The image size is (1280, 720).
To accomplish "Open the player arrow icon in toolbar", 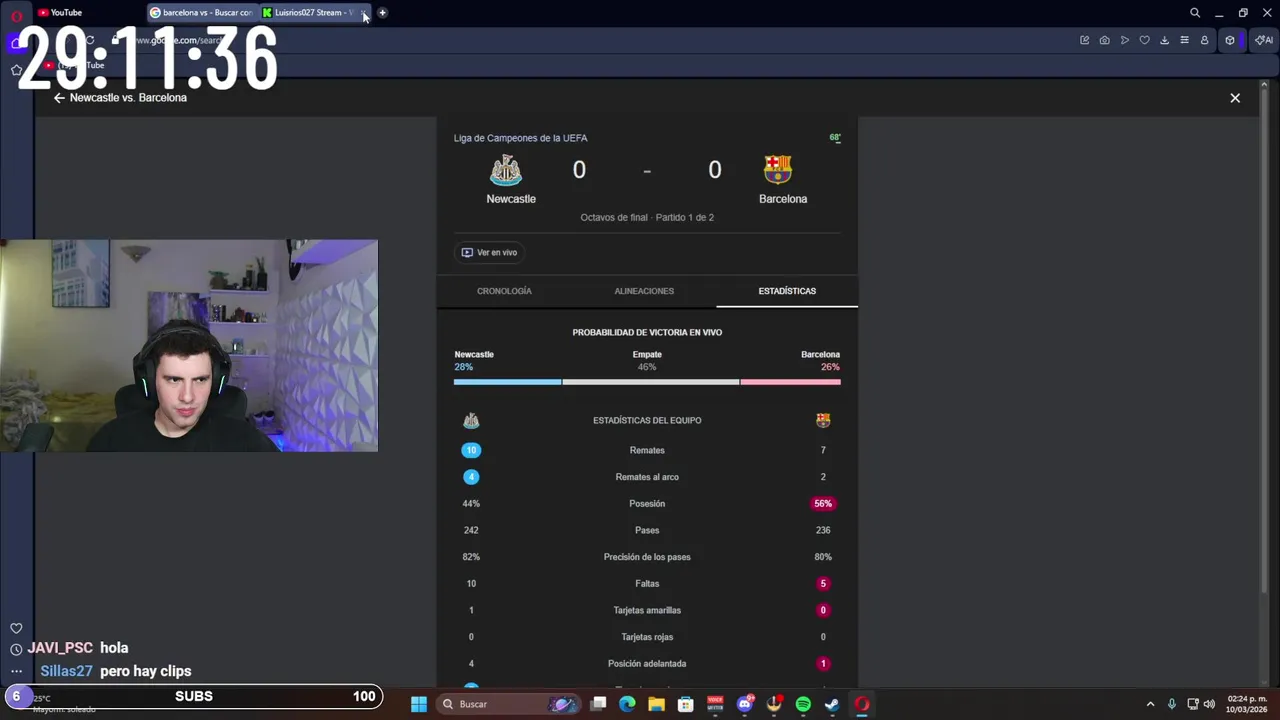I will click(1125, 40).
